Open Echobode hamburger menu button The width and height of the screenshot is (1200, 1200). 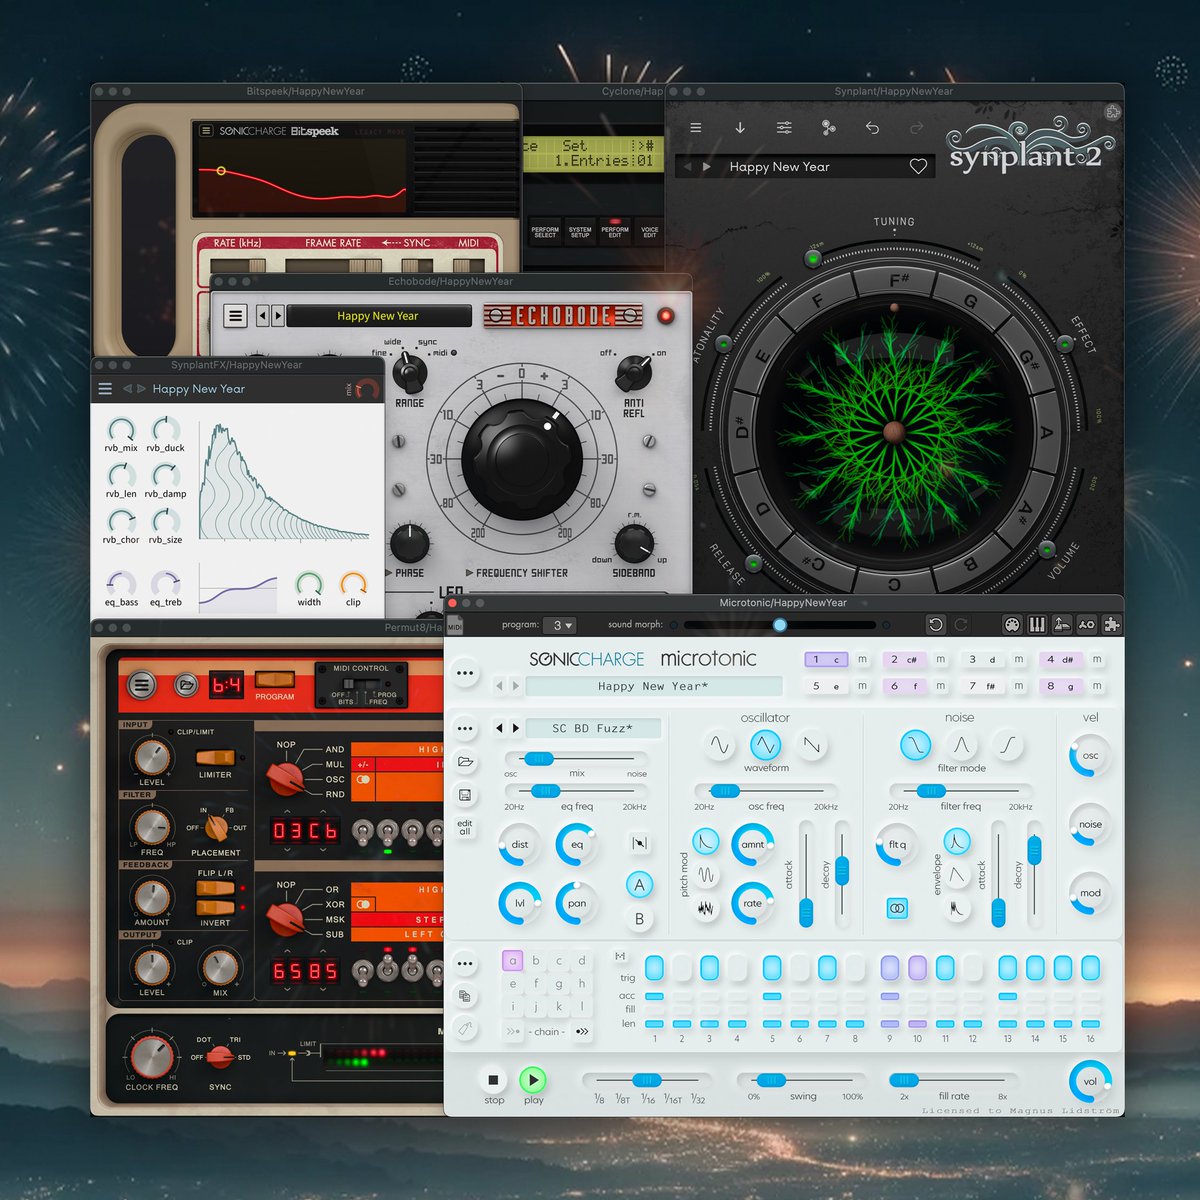[235, 316]
